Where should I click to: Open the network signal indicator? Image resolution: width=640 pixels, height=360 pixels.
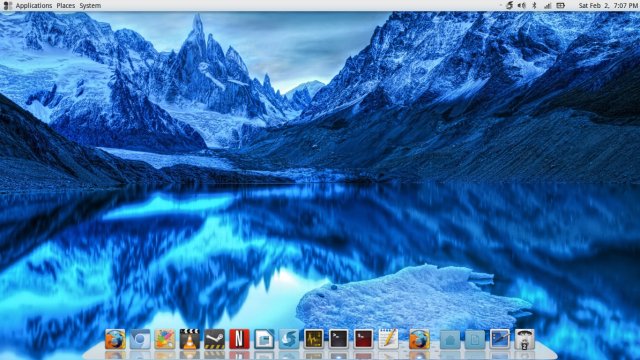click(x=547, y=6)
